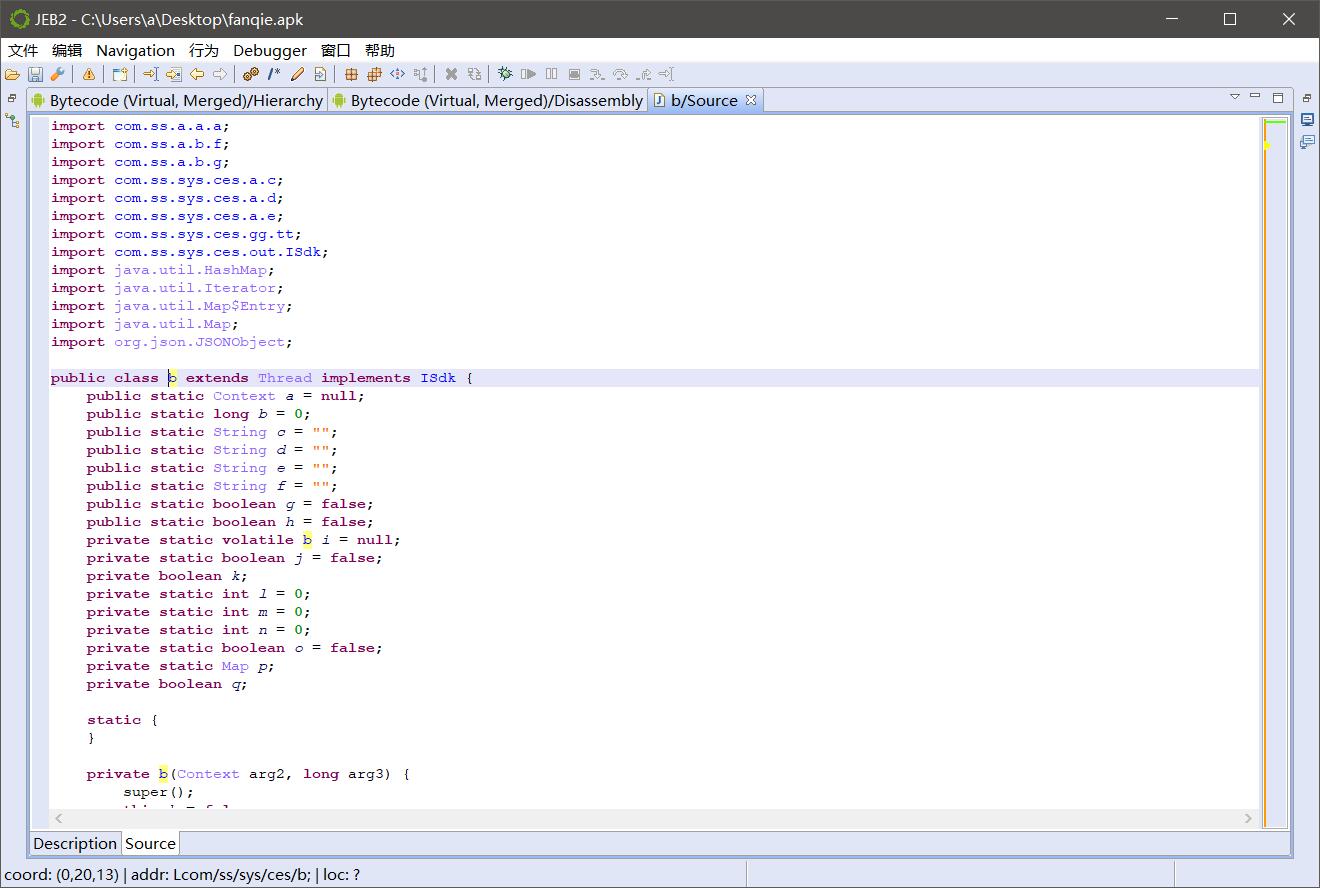Open the right sidebar logger icon
This screenshot has height=888, width=1320.
[1307, 119]
